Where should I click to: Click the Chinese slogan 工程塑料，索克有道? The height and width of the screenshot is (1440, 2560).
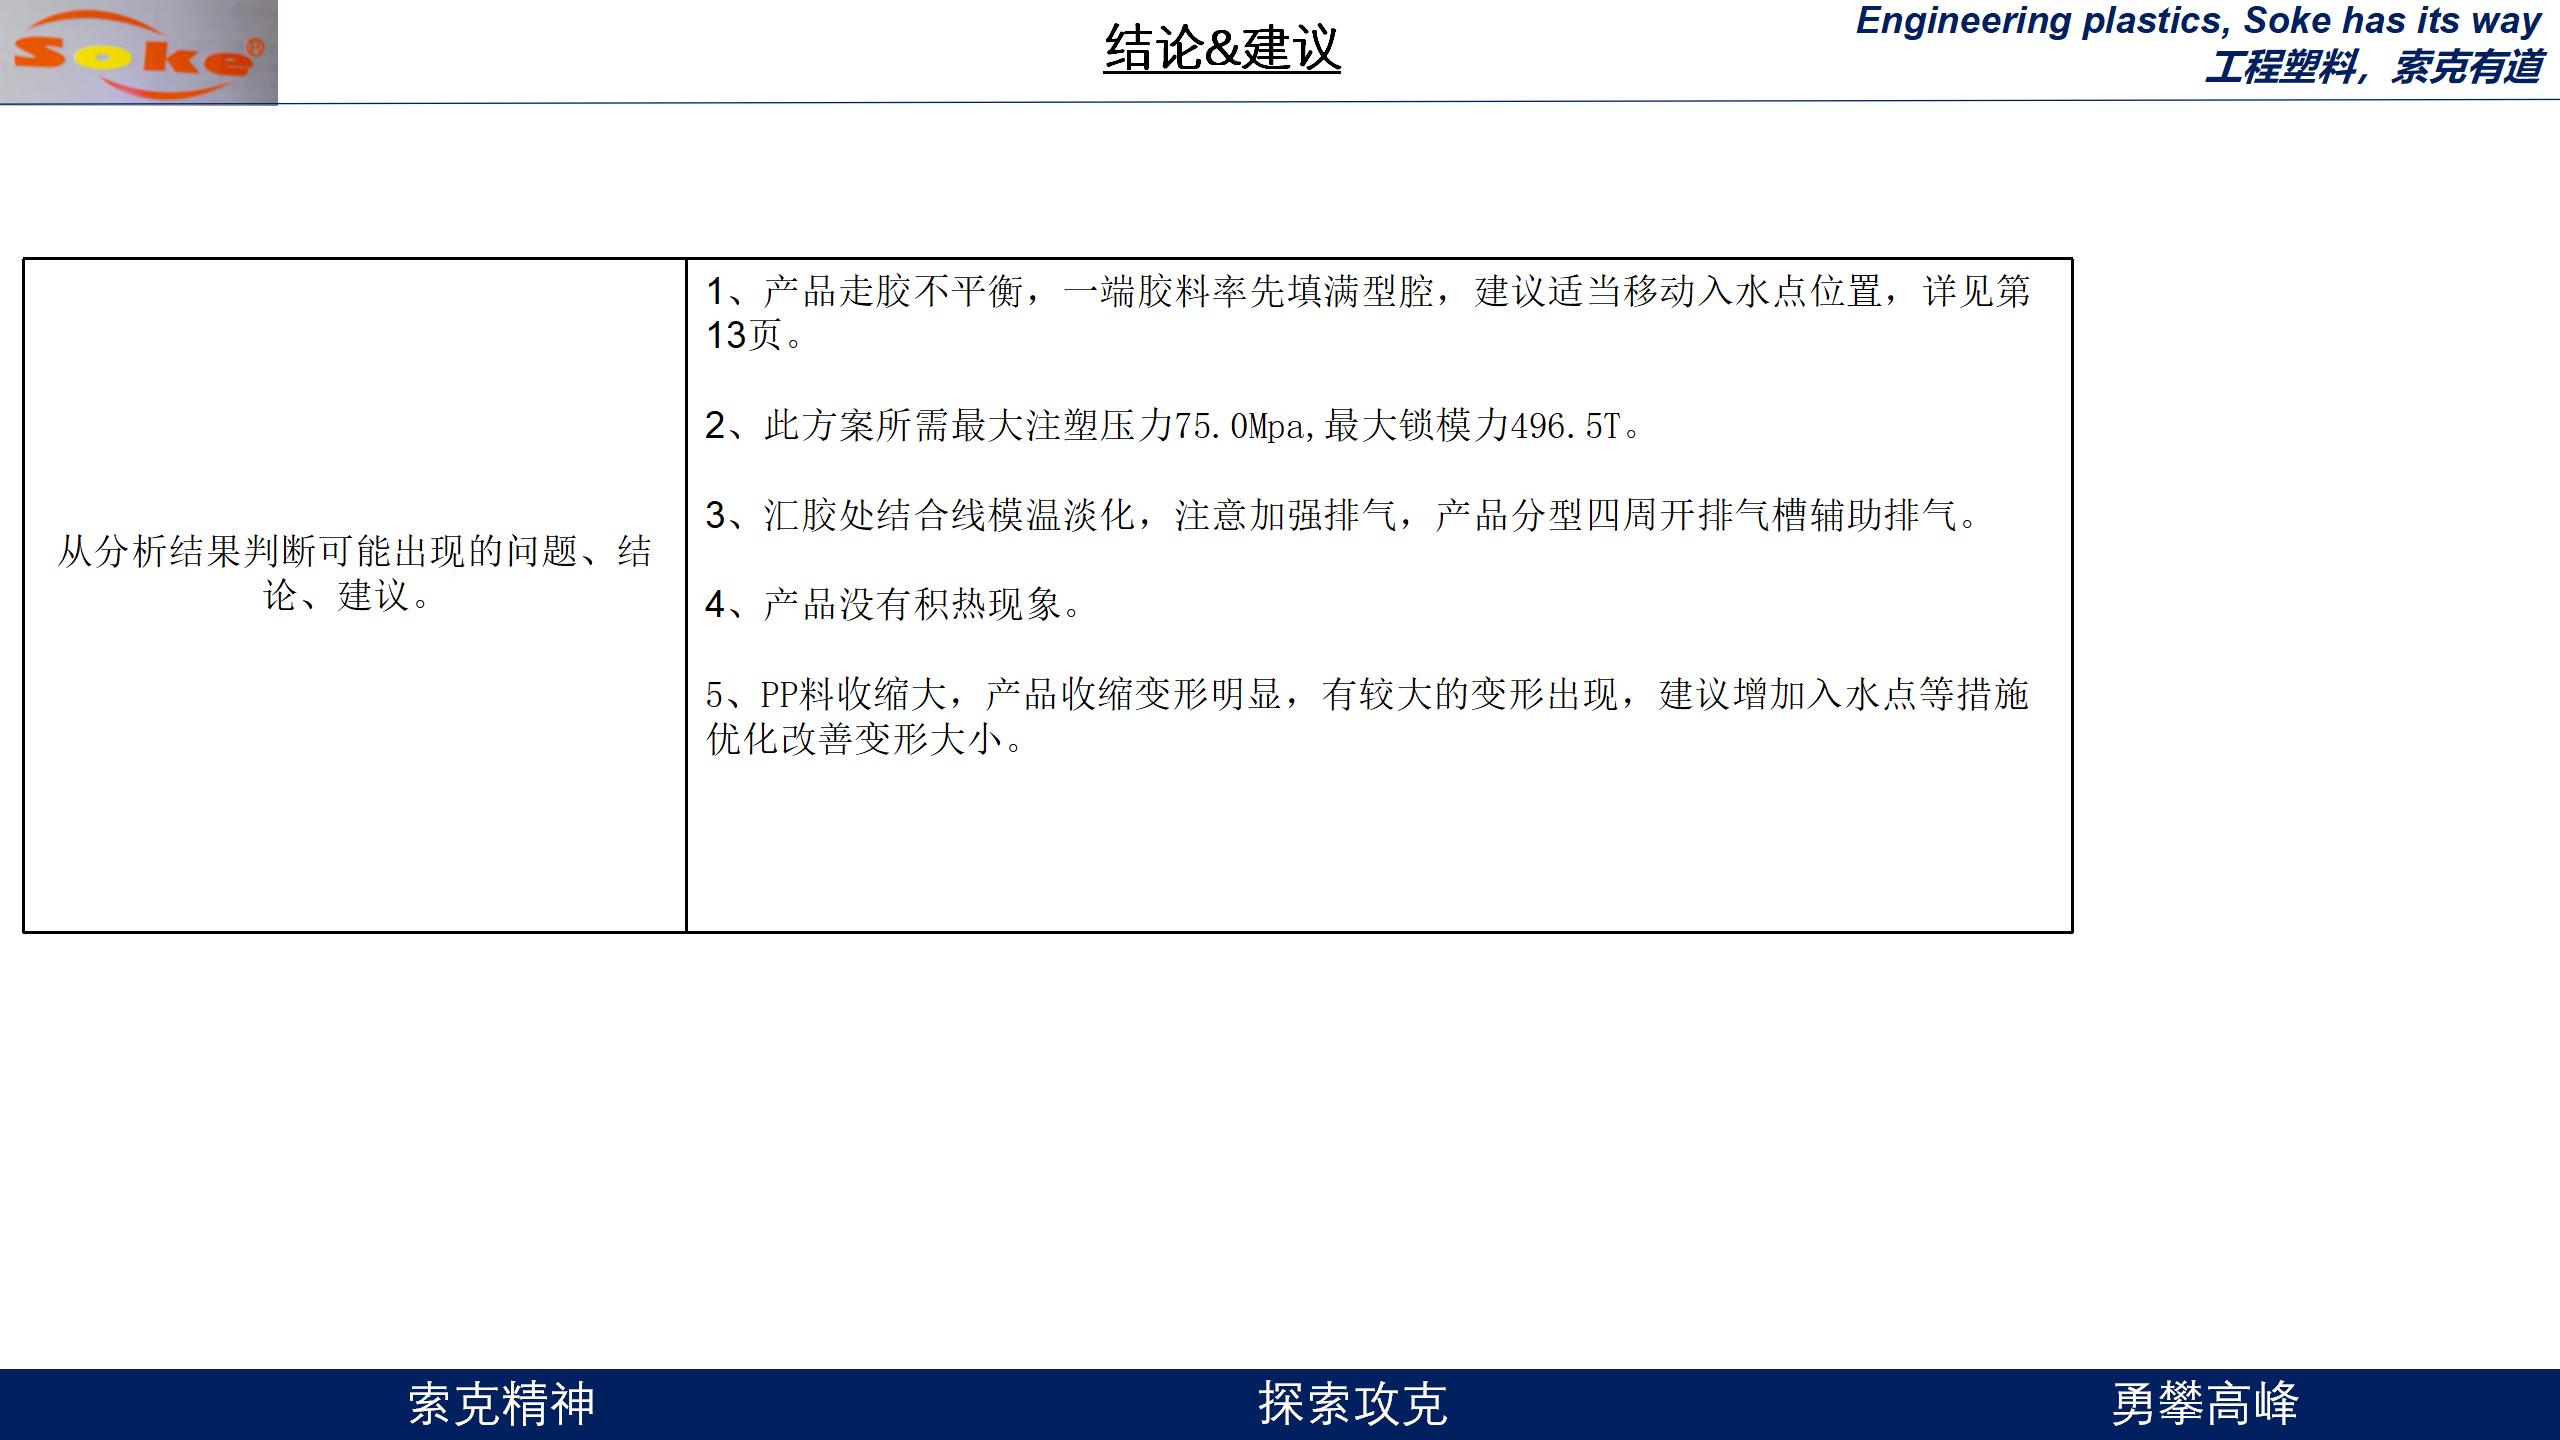pos(2374,67)
